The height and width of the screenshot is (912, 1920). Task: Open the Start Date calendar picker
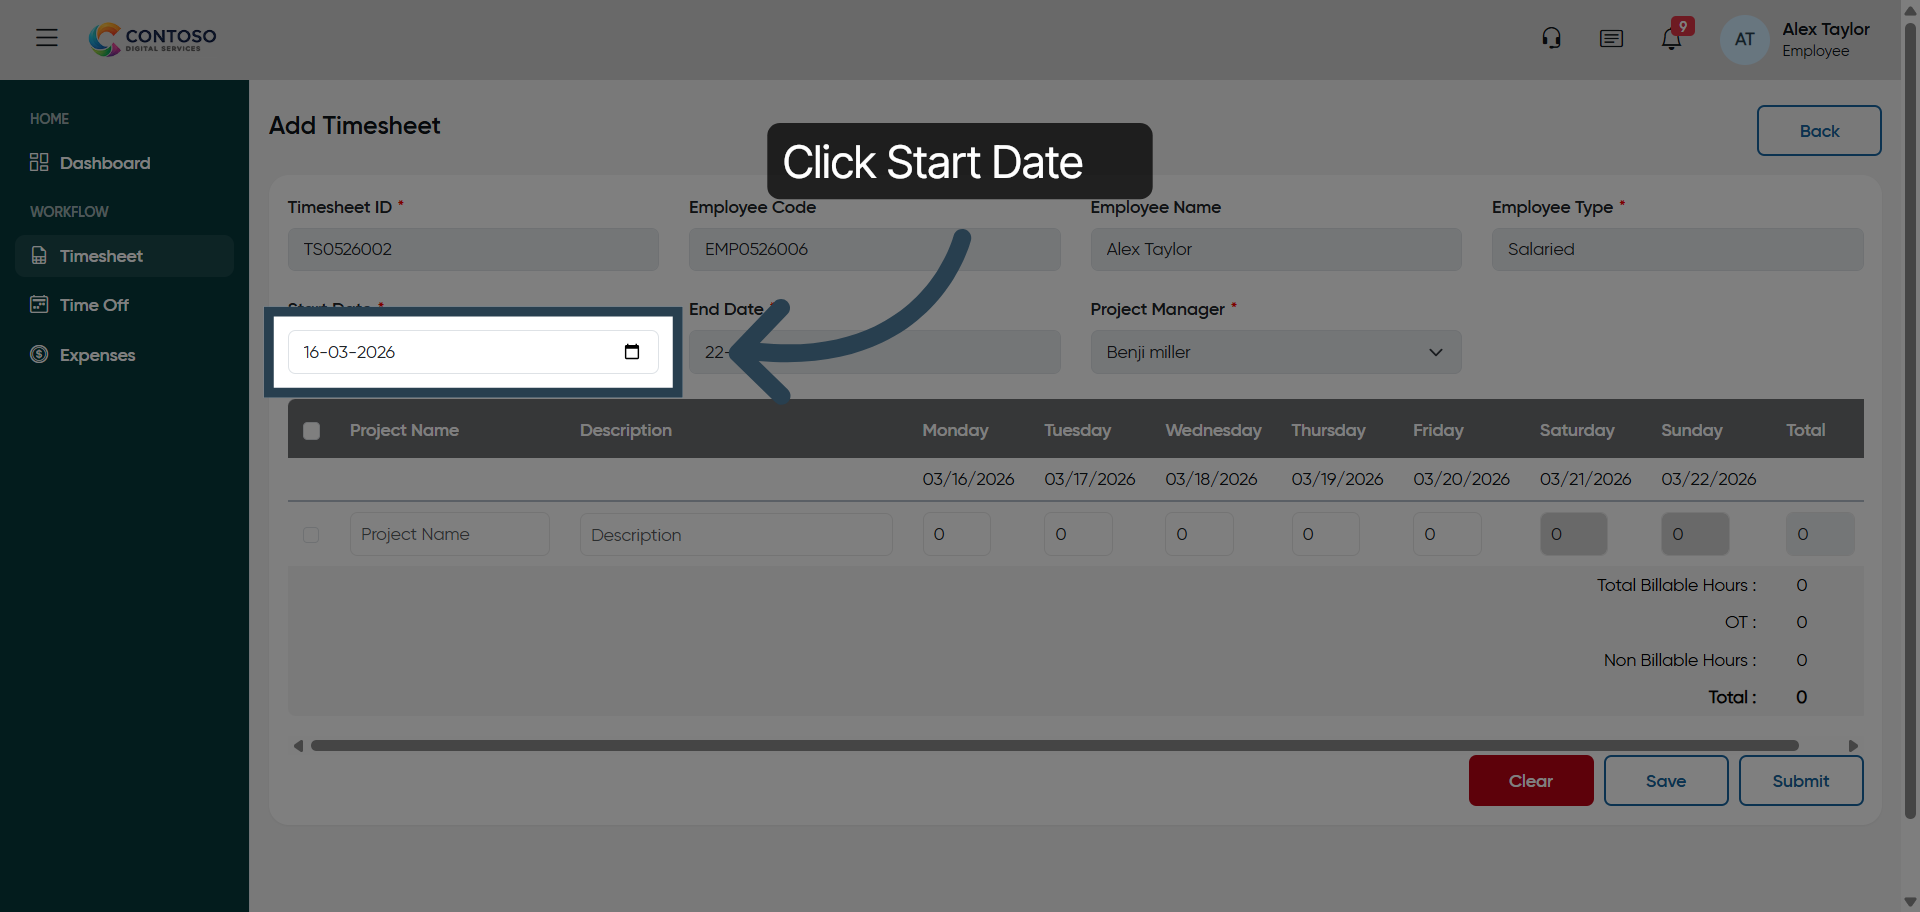[632, 352]
